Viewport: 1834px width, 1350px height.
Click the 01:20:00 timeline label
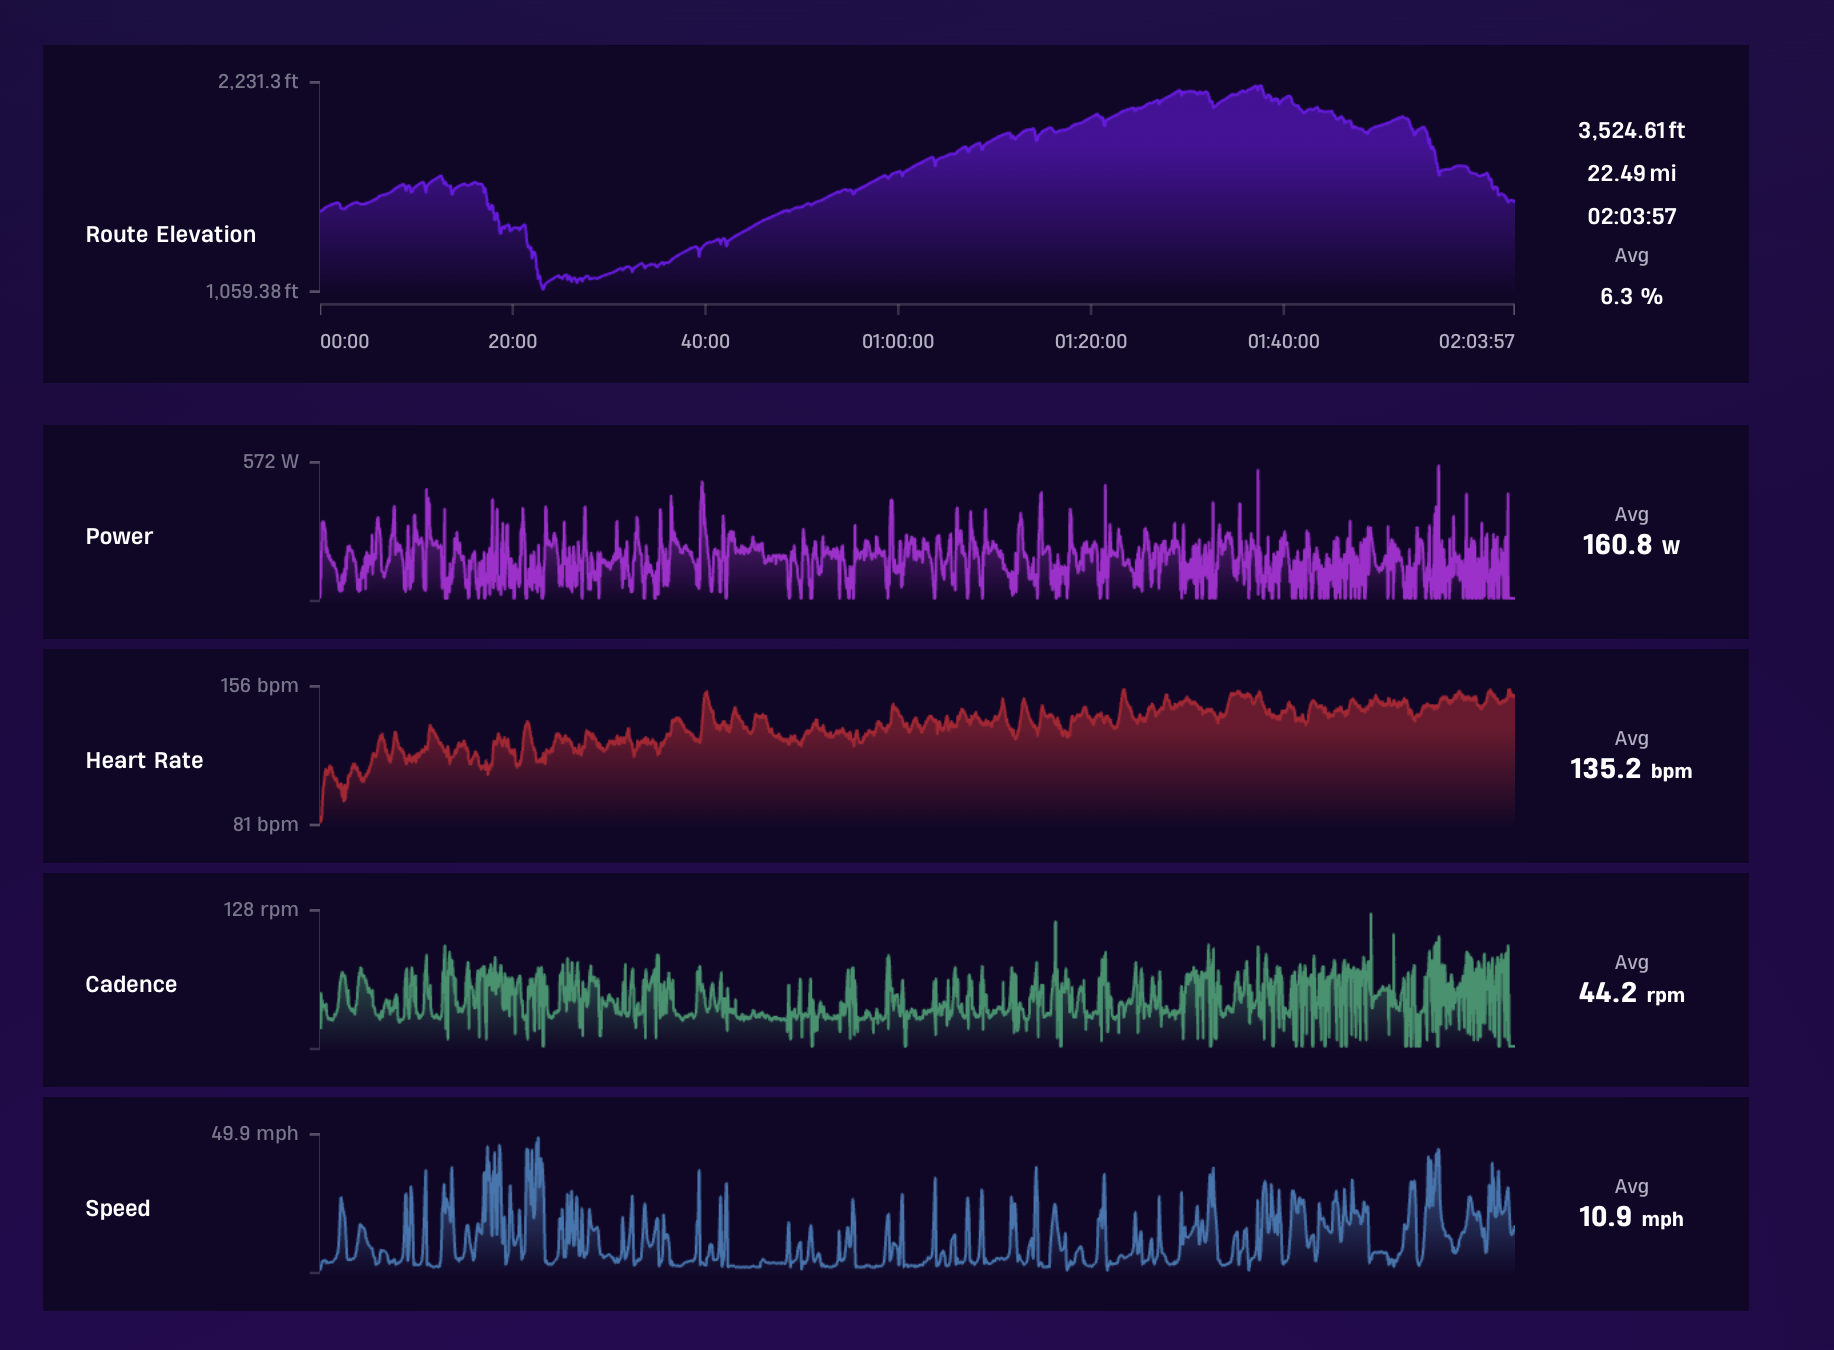[1091, 341]
